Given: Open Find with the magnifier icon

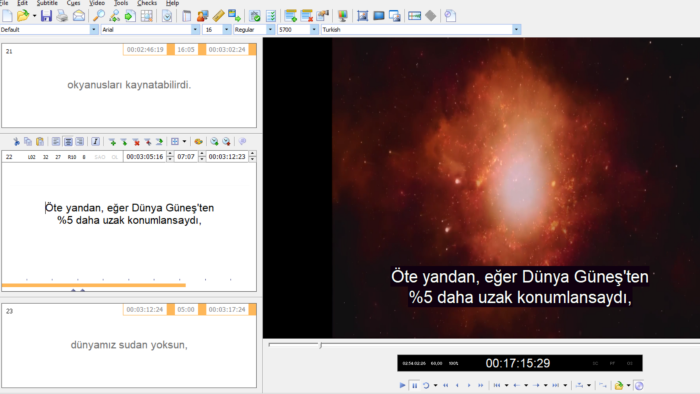Looking at the screenshot, I should click(99, 16).
